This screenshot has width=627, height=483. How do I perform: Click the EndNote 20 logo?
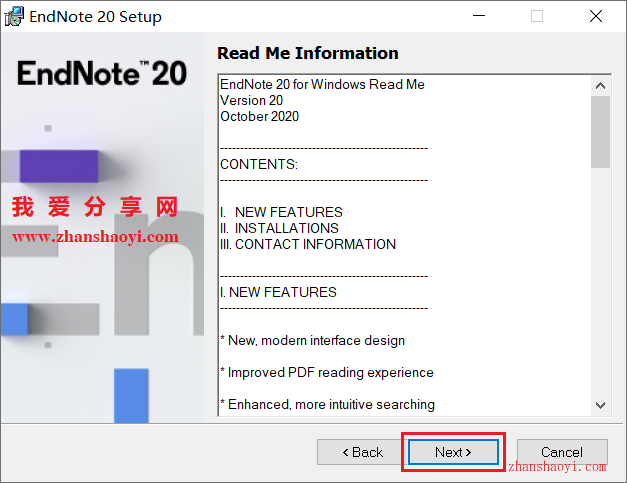[102, 73]
